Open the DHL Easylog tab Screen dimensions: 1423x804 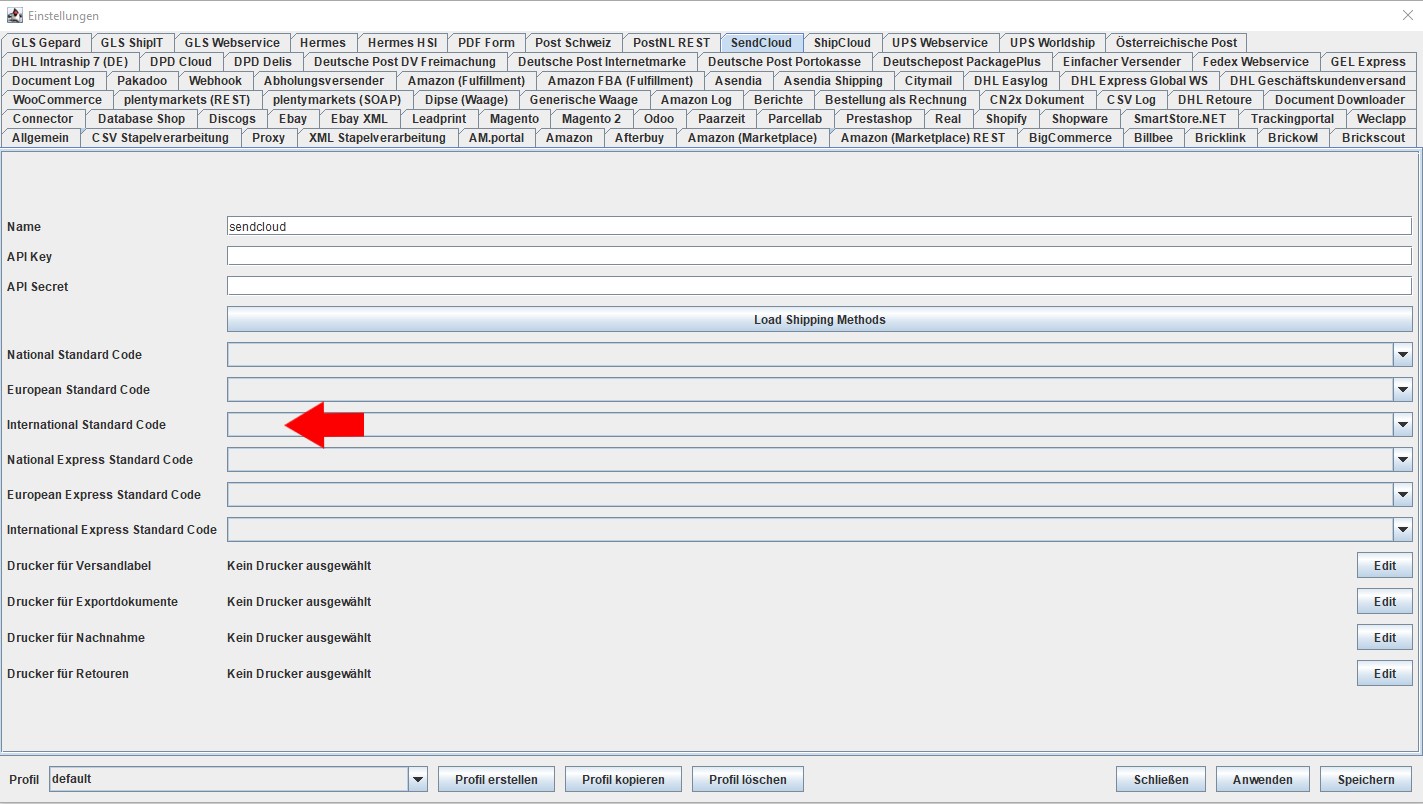1011,81
